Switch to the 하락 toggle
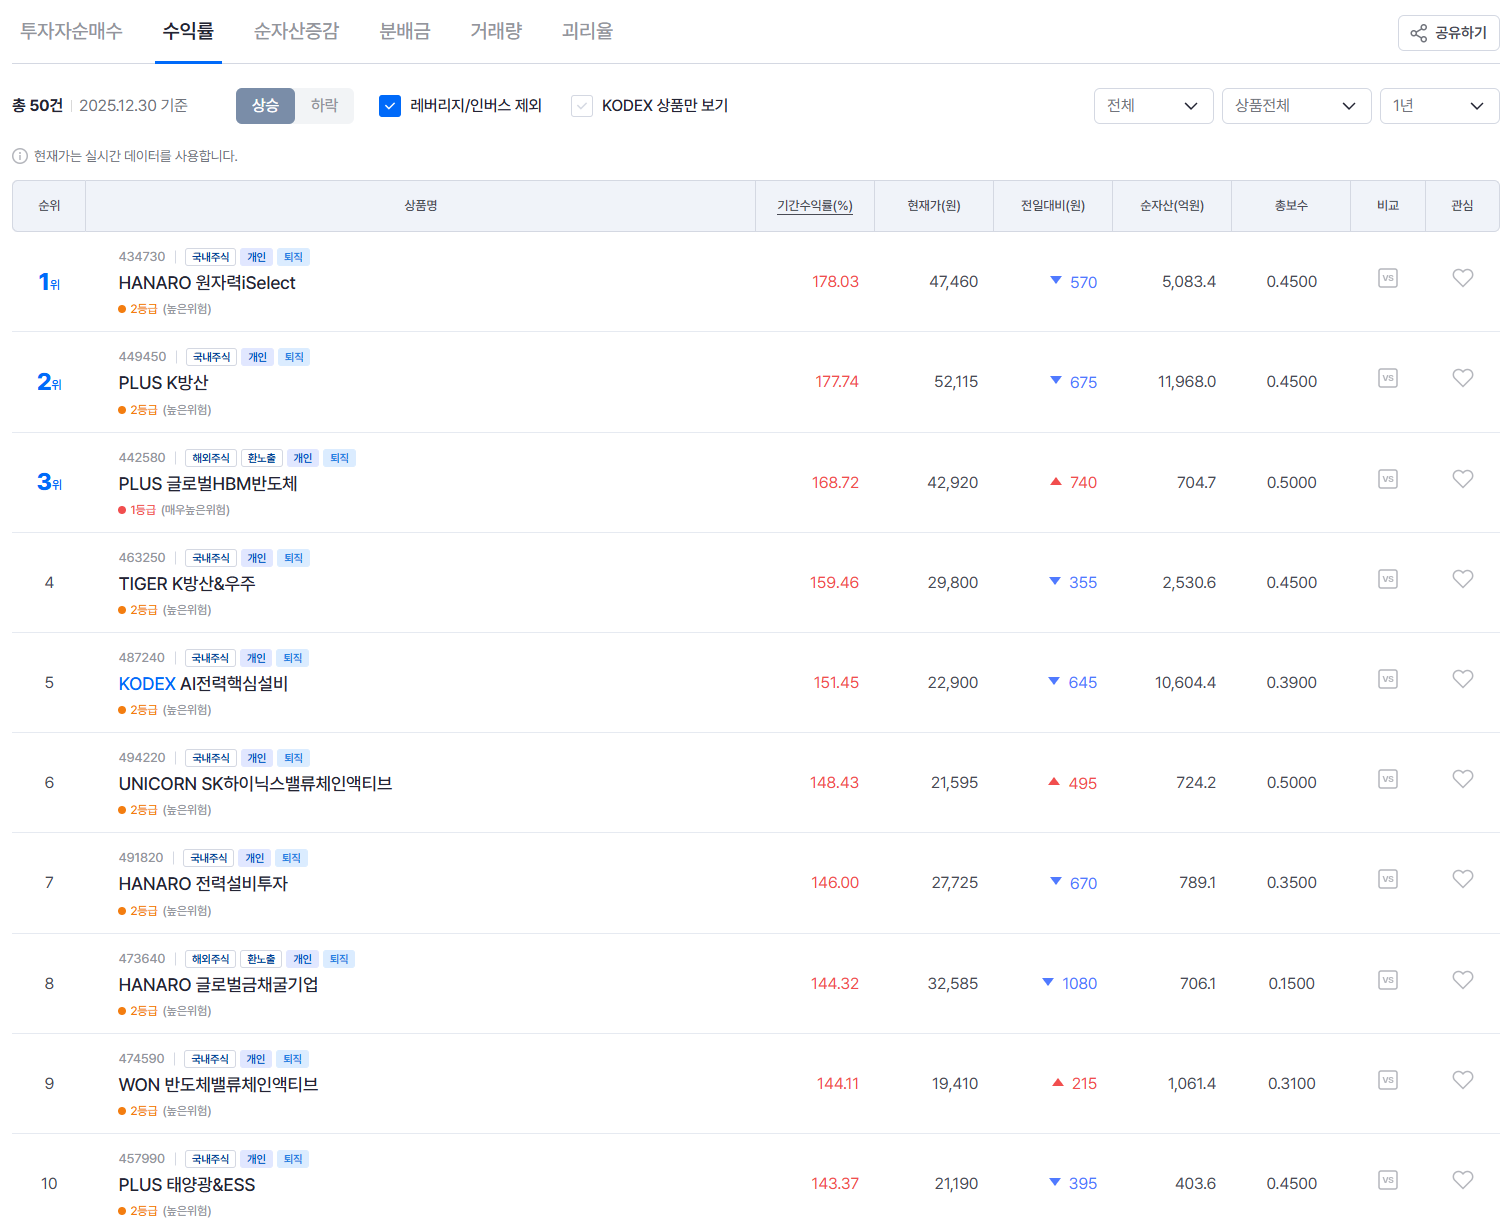Image resolution: width=1502 pixels, height=1228 pixels. click(x=324, y=105)
